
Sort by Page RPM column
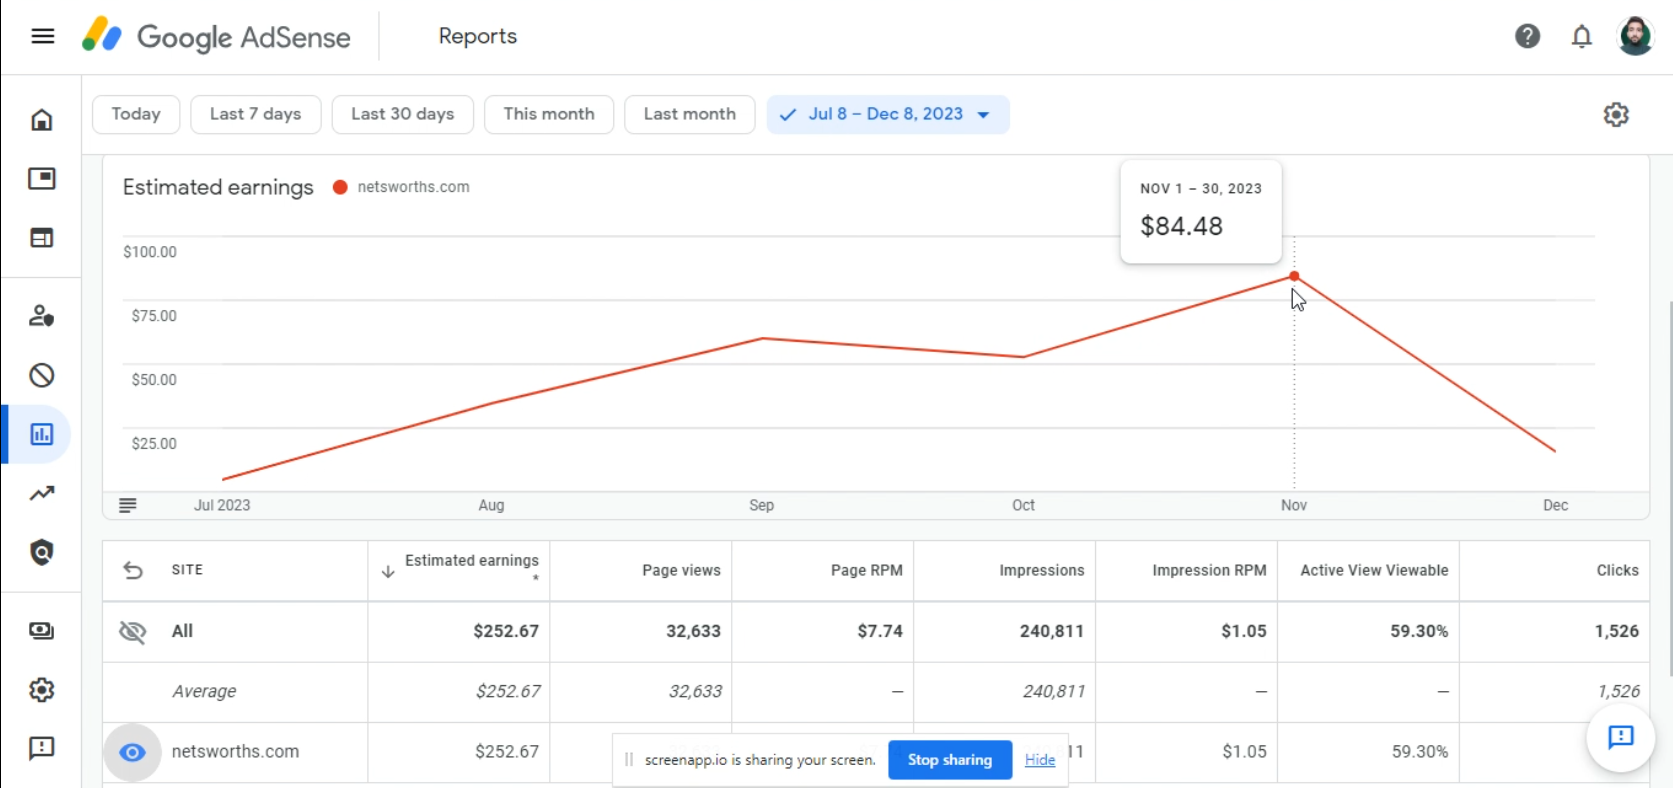866,570
